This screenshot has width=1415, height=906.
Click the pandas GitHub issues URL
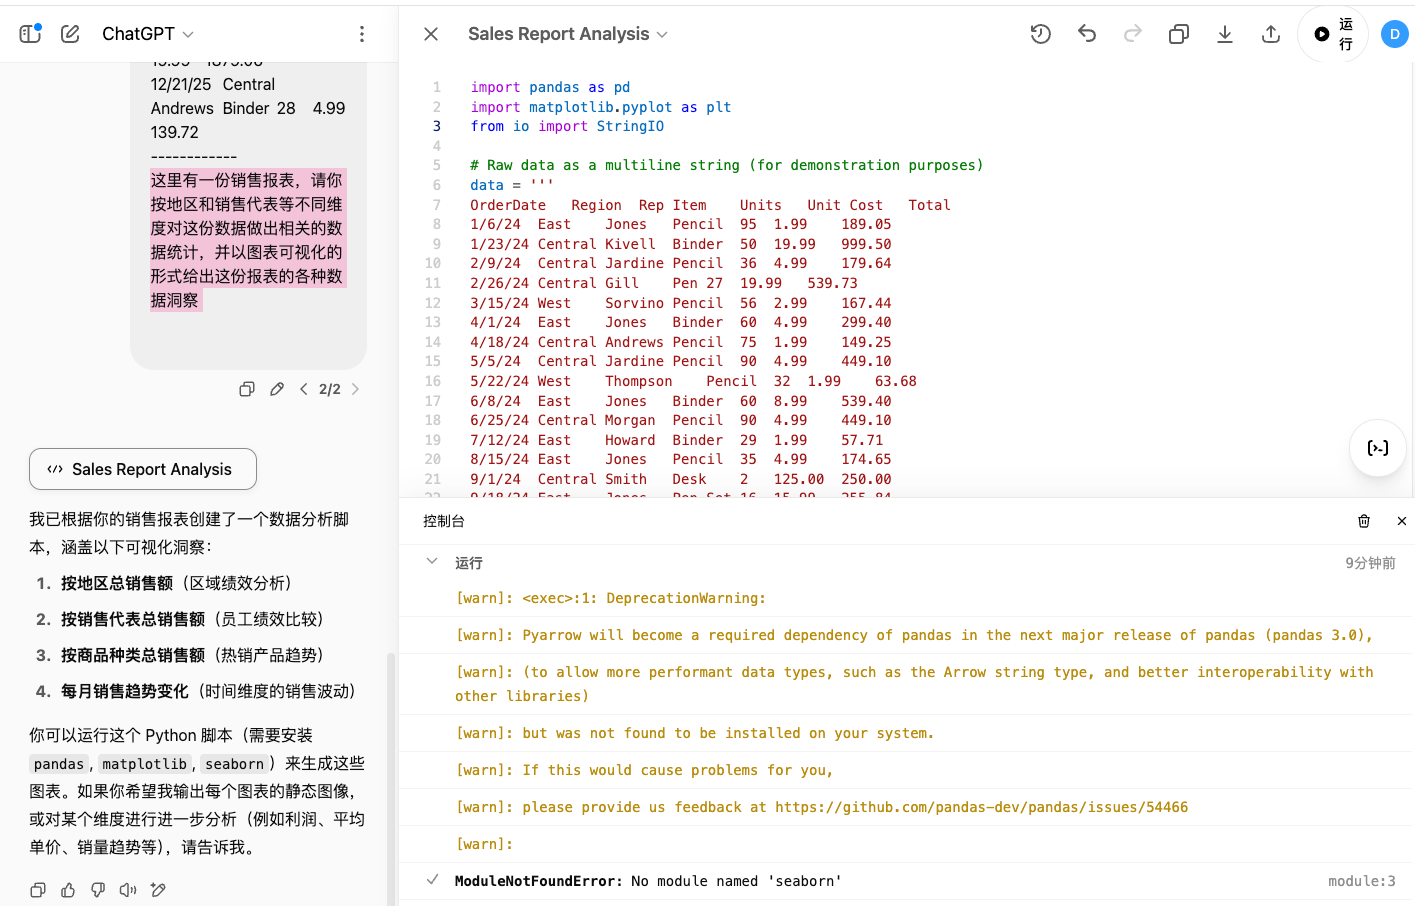point(981,807)
